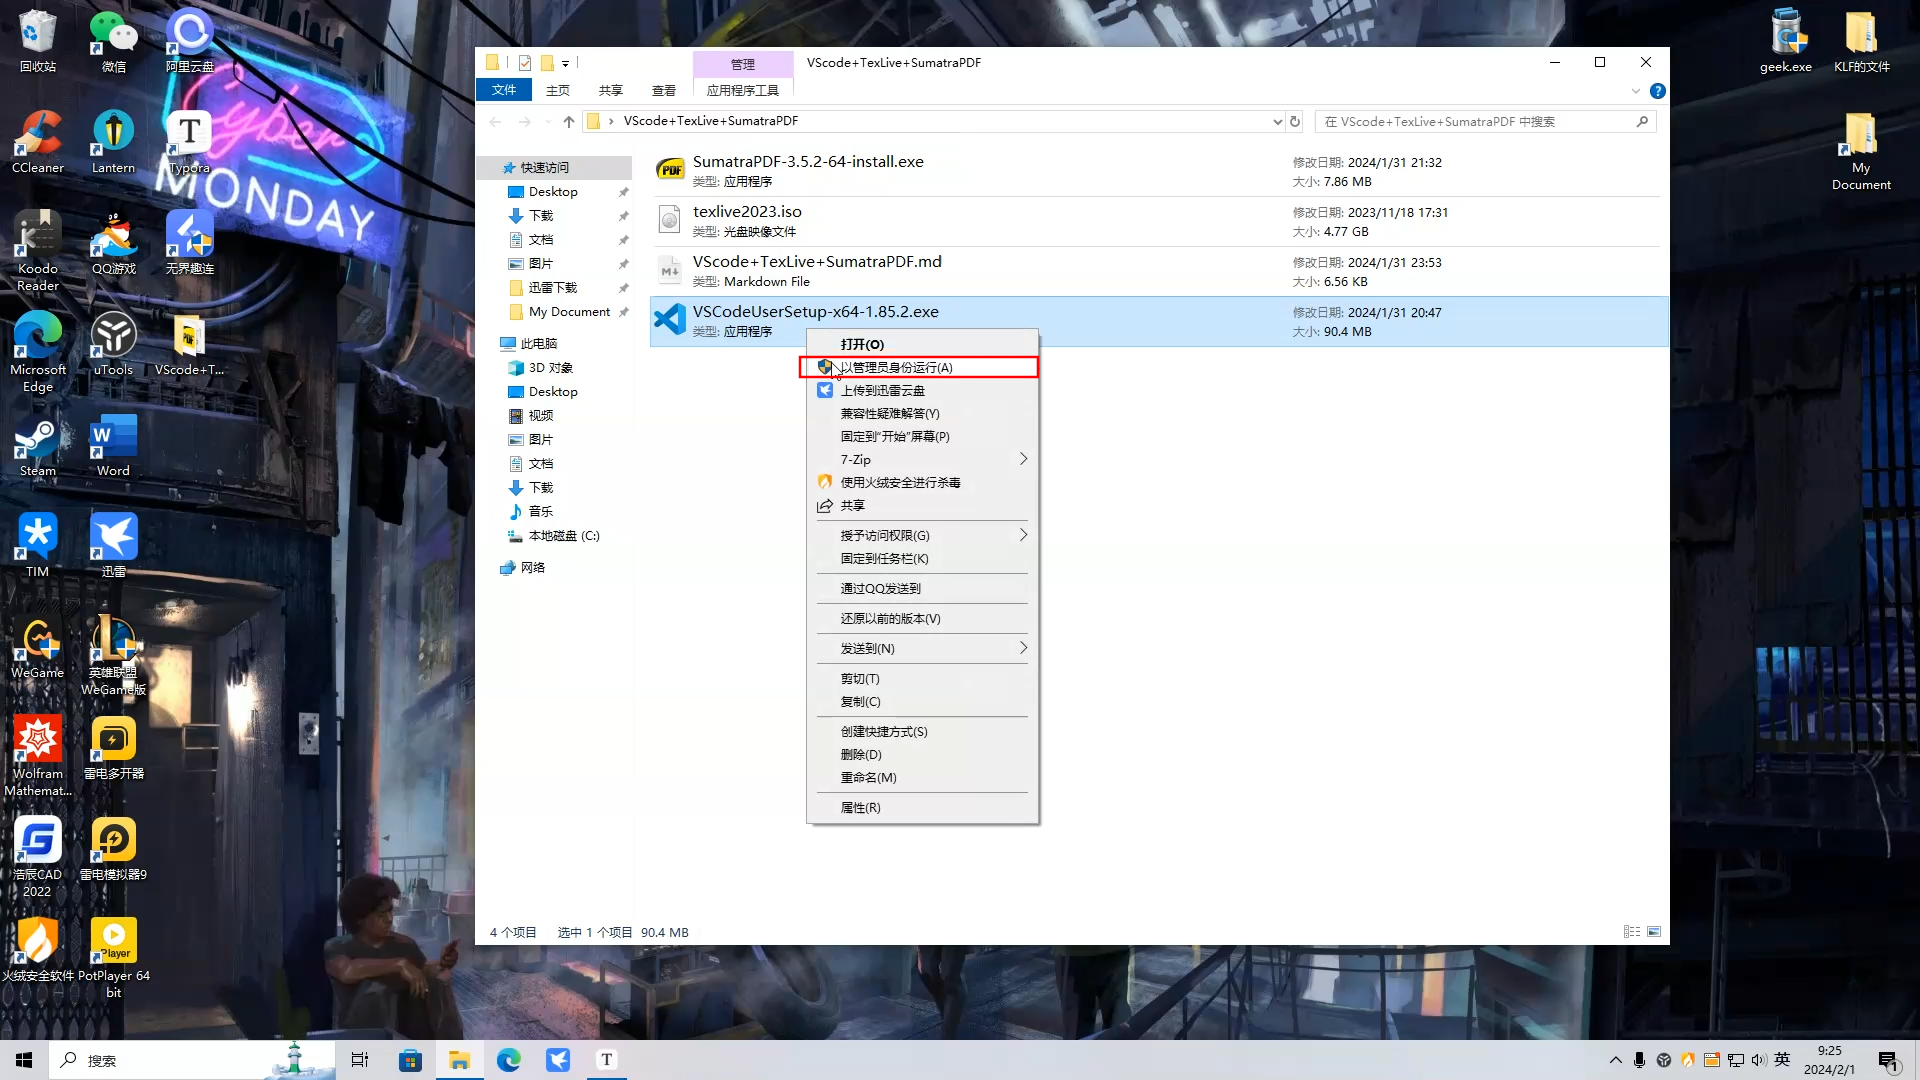Choose 属性(R) from the context menu
The width and height of the screenshot is (1920, 1080).
coord(860,807)
